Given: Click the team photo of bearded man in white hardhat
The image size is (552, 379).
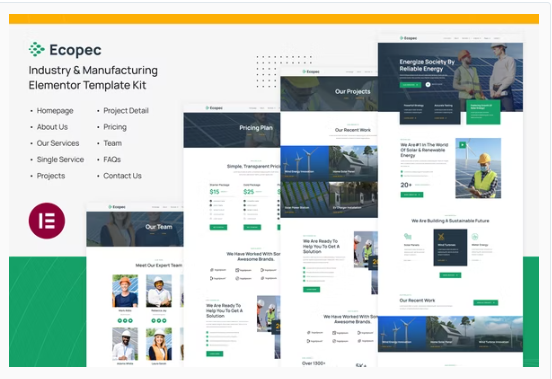Looking at the screenshot, I should 125,343.
